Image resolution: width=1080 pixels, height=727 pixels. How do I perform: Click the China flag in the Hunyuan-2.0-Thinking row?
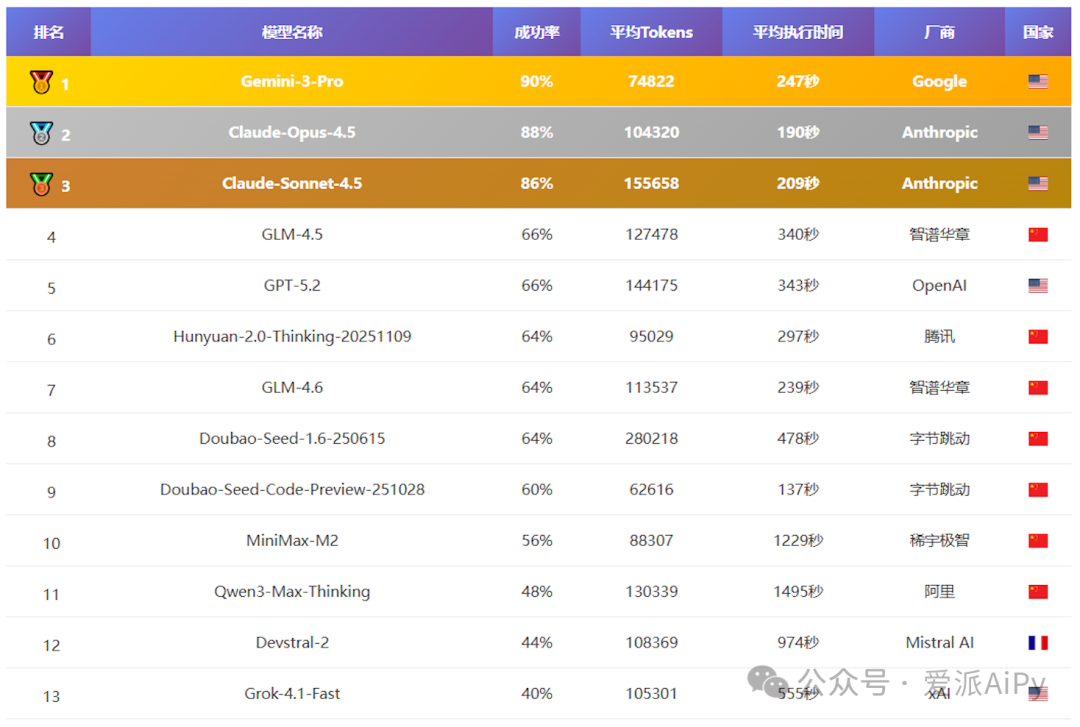tap(1038, 336)
